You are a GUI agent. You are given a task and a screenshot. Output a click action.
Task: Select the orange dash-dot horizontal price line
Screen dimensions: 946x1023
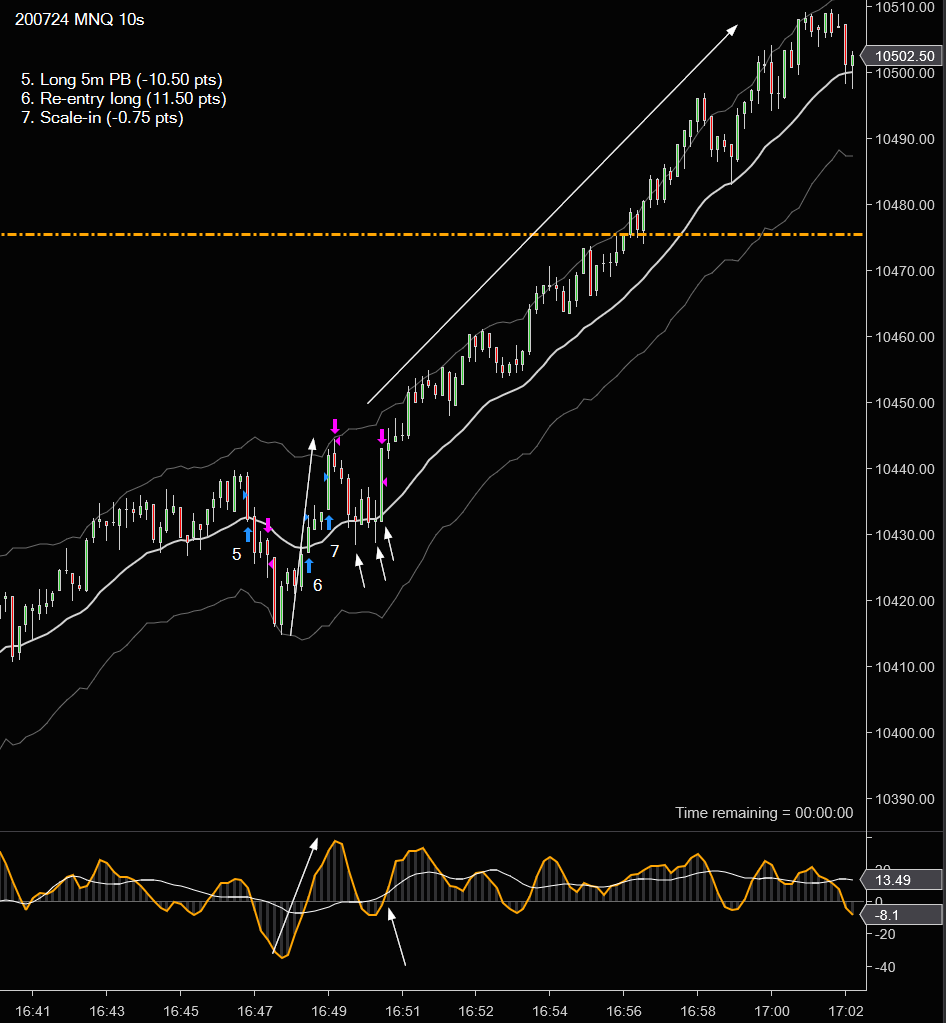(432, 234)
